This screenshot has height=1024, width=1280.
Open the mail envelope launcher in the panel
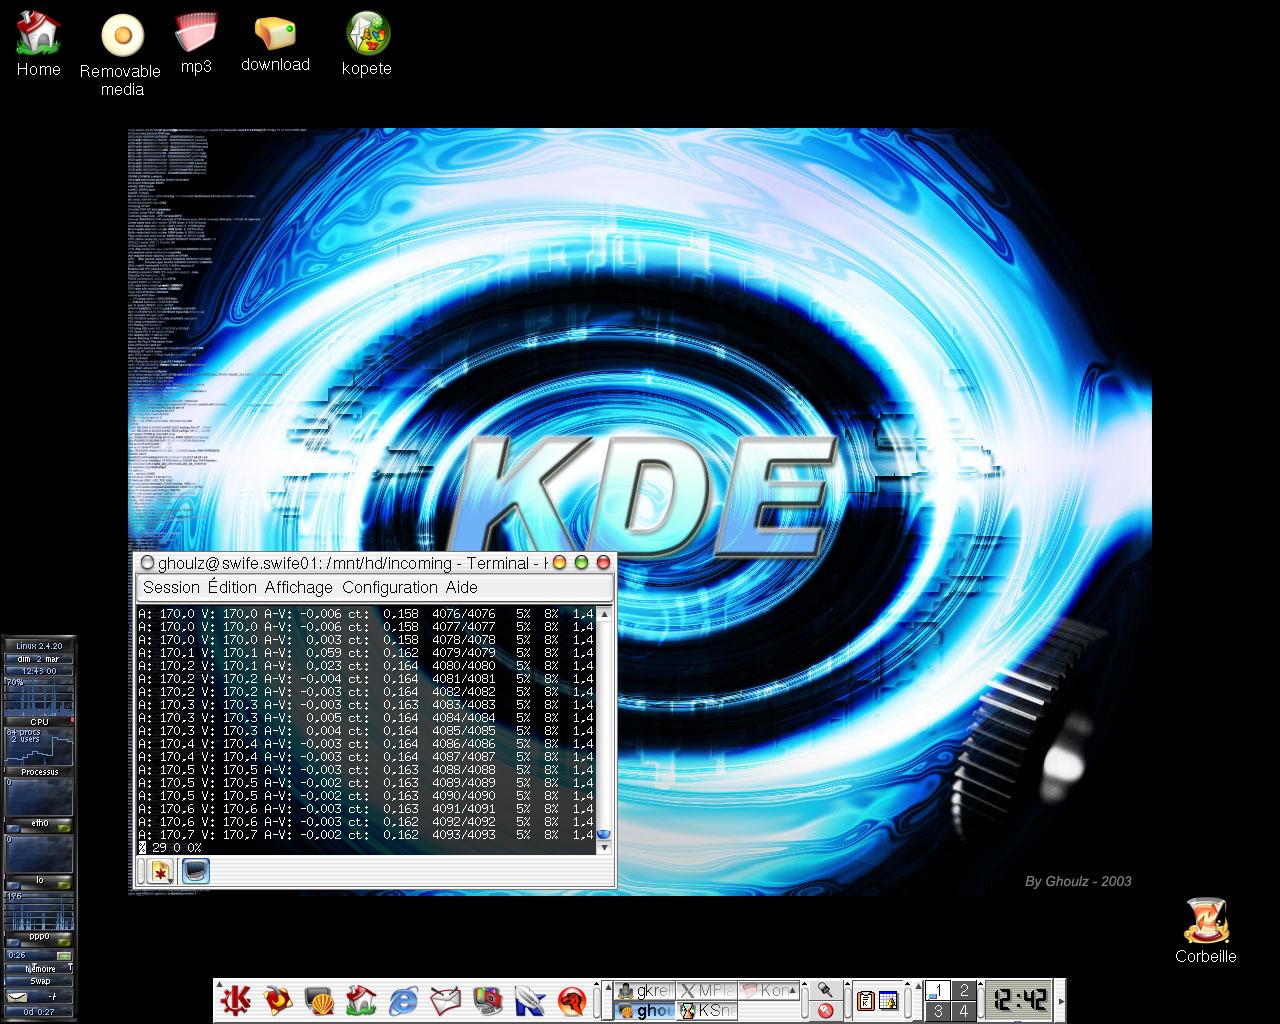445,1000
